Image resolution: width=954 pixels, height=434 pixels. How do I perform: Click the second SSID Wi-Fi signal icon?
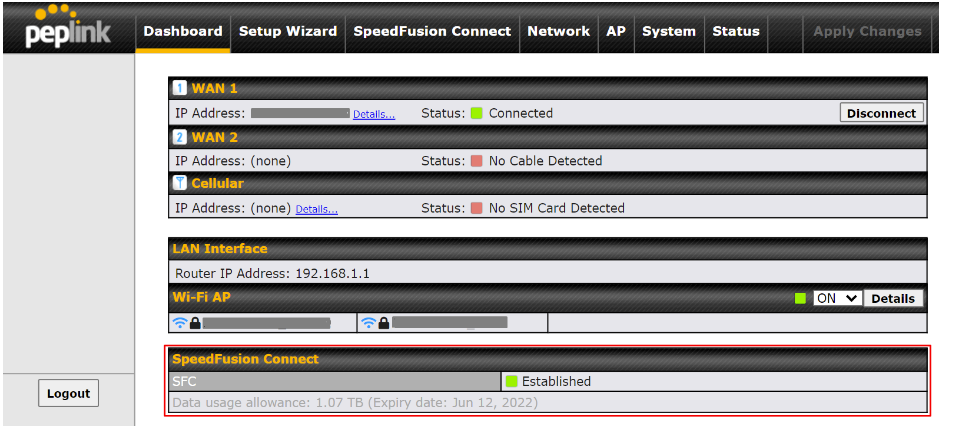(369, 323)
